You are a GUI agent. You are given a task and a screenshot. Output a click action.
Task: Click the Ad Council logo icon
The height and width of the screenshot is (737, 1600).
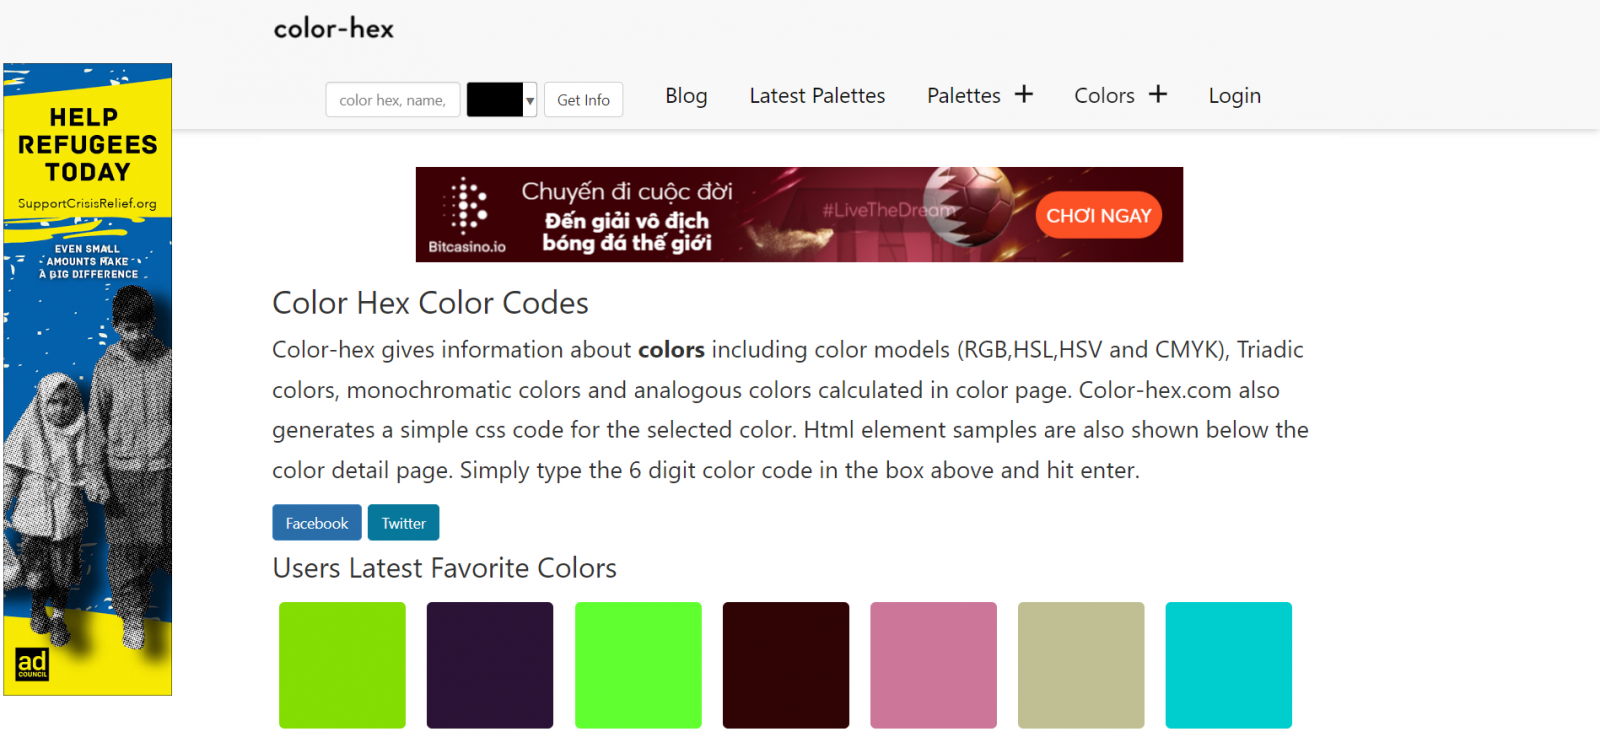click(32, 664)
